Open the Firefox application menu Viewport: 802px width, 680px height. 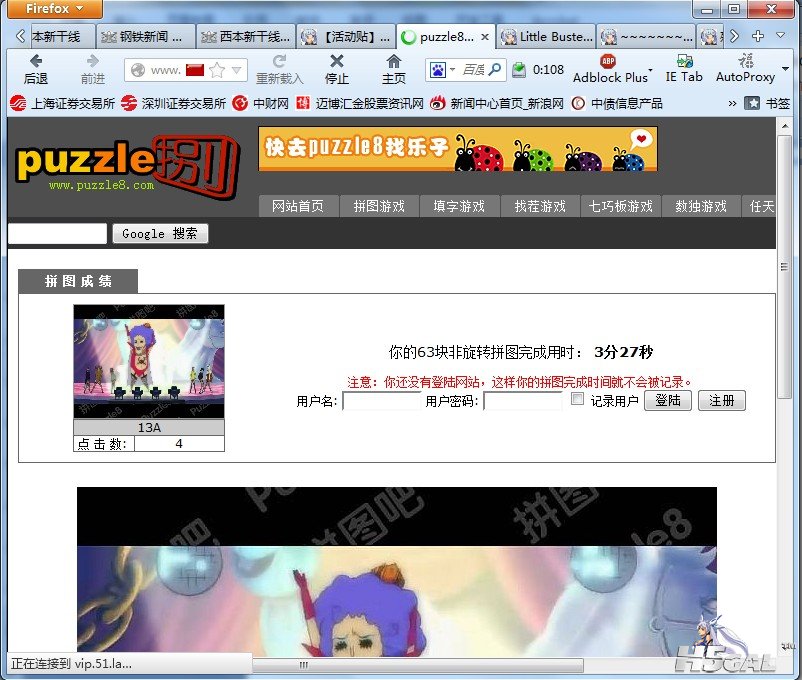tap(55, 9)
